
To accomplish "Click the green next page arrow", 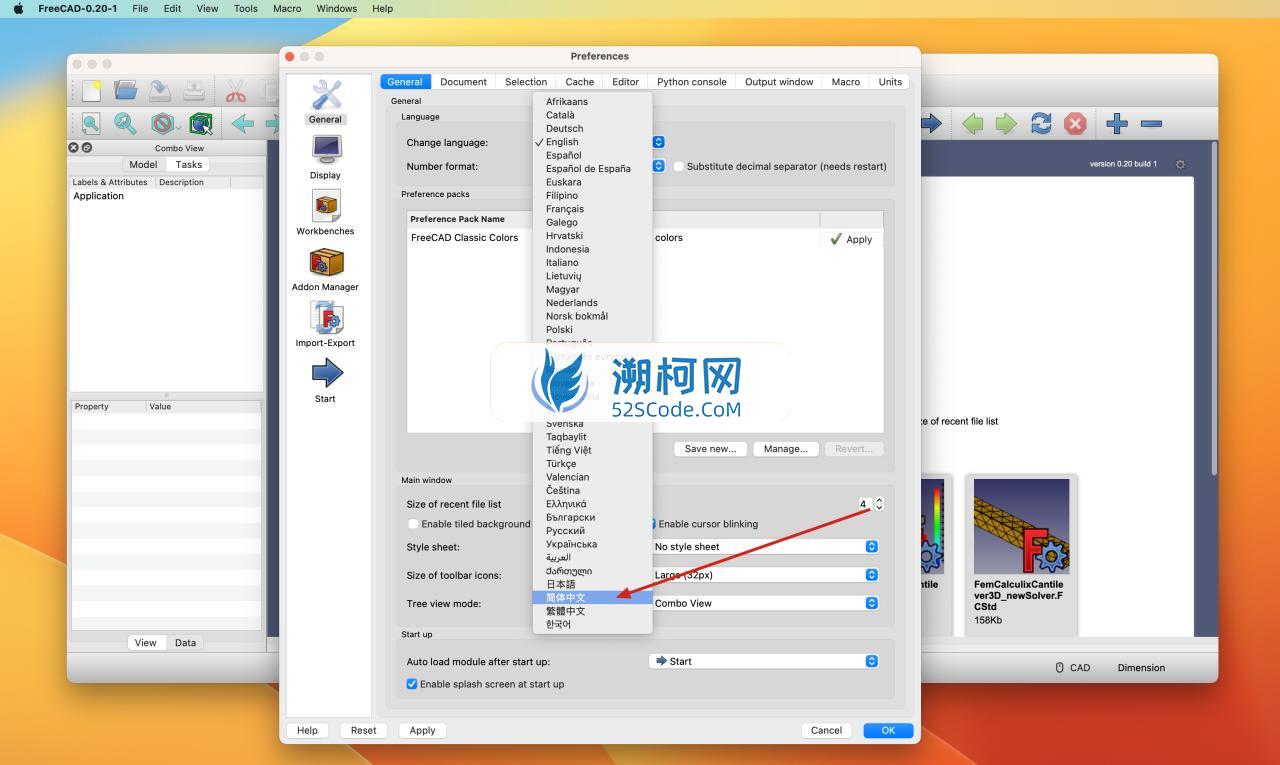I will [1006, 124].
